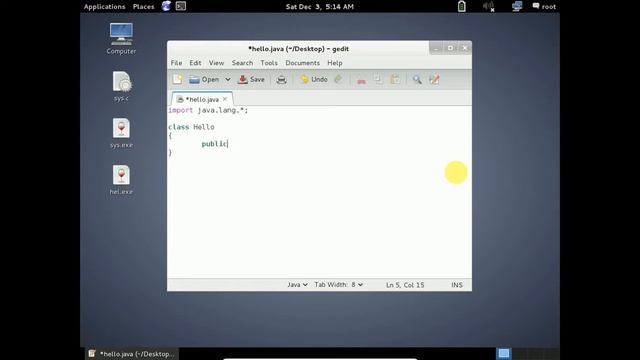Close the *hello.java tab
Viewport: 640px width, 360px height.
[x=225, y=99]
